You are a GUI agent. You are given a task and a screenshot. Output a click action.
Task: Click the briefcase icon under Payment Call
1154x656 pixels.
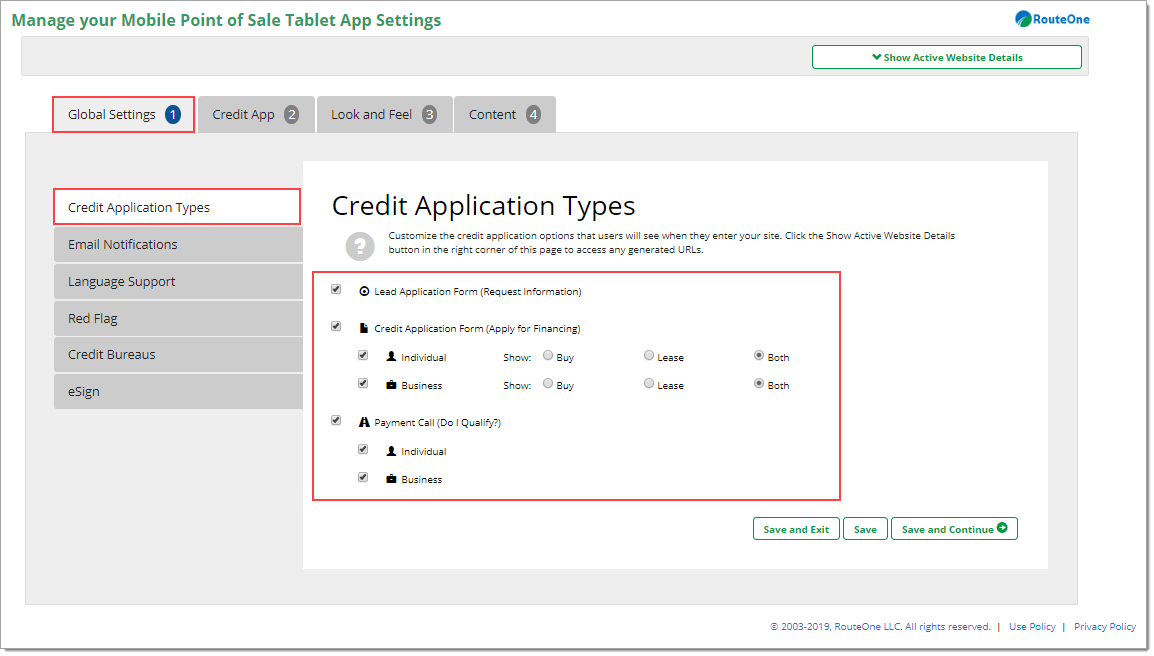point(392,479)
